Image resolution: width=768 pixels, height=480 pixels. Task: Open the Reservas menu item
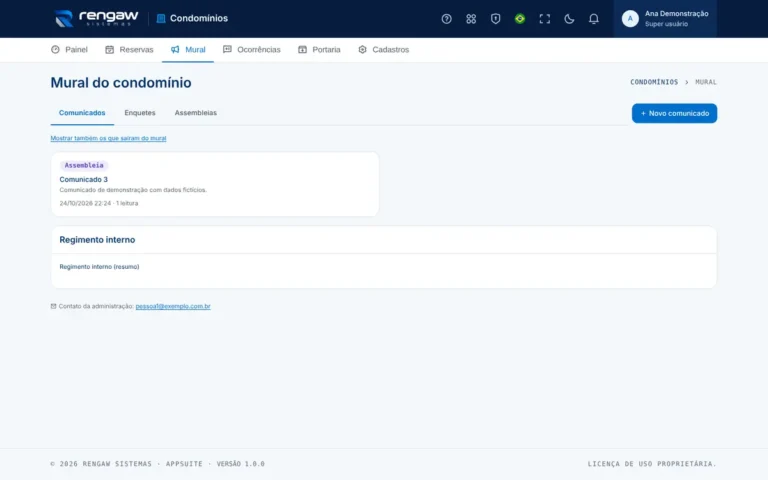[129, 49]
